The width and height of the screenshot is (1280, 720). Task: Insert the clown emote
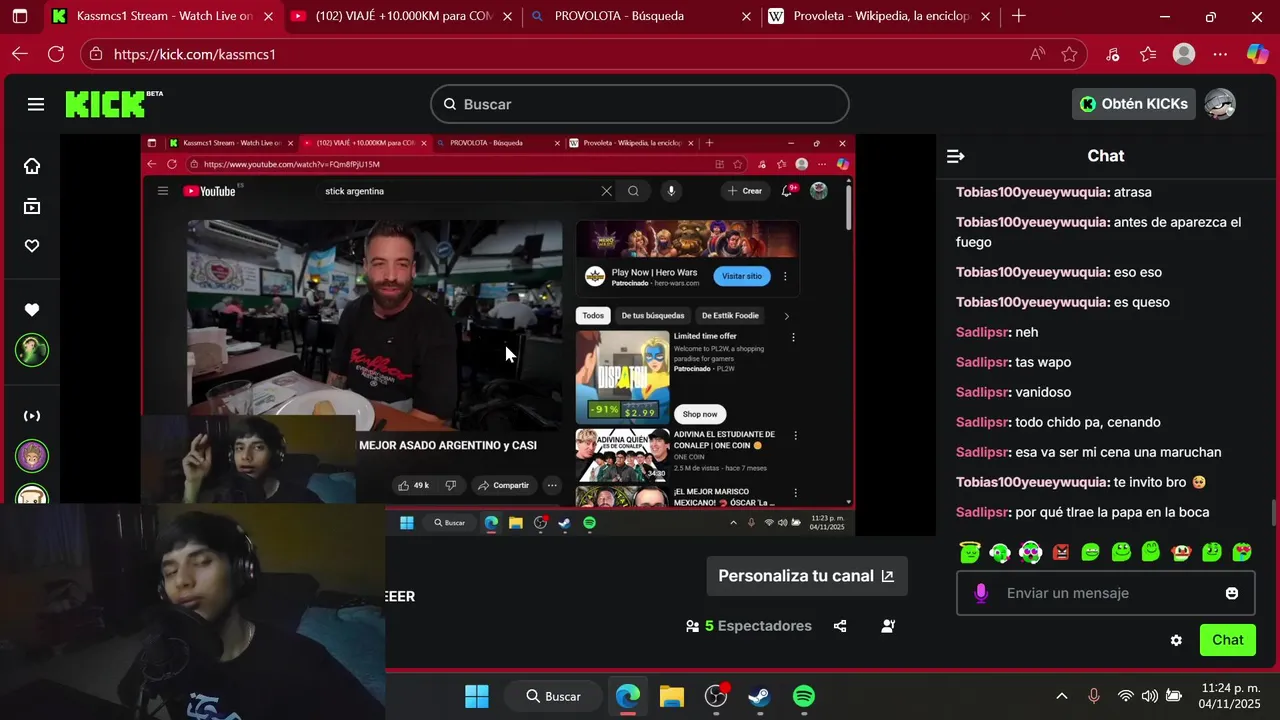pyautogui.click(x=1181, y=551)
